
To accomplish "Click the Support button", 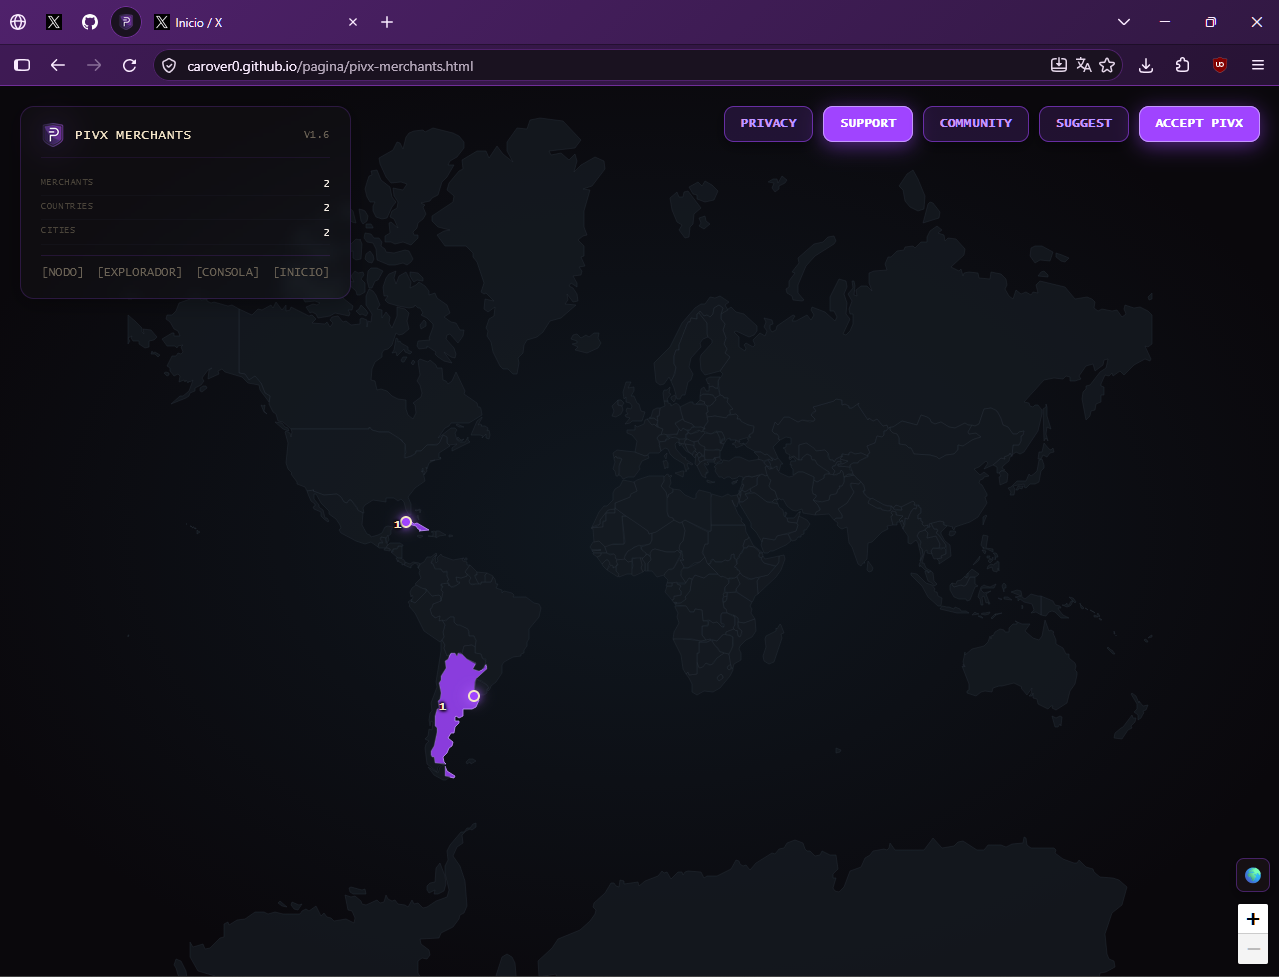I will 868,124.
